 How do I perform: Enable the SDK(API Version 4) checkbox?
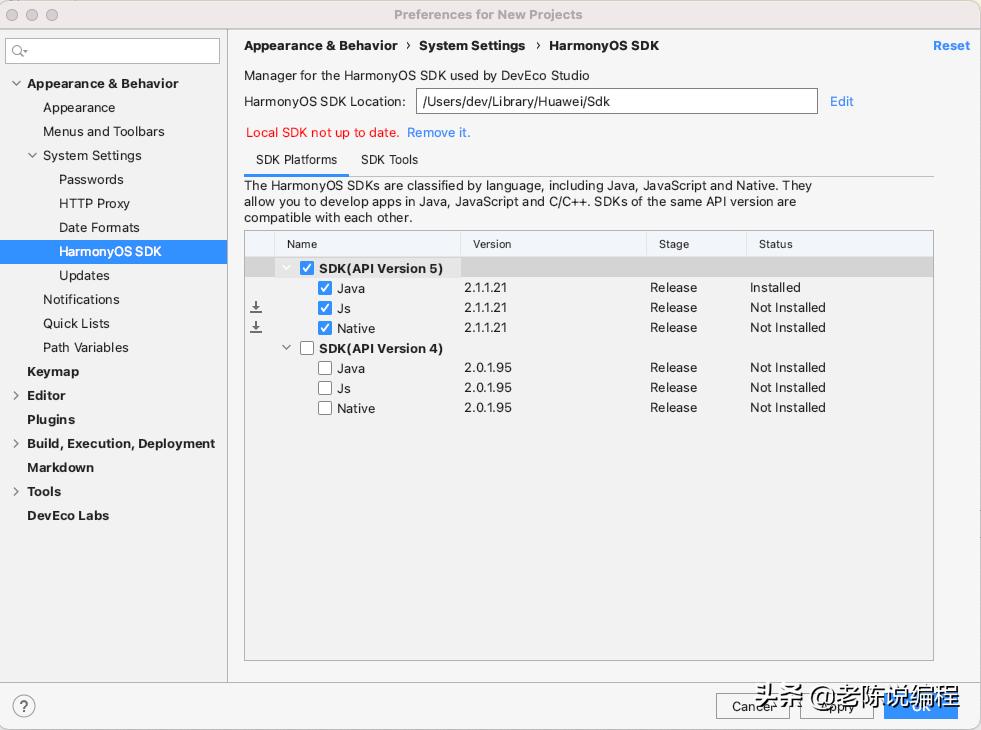click(x=307, y=348)
